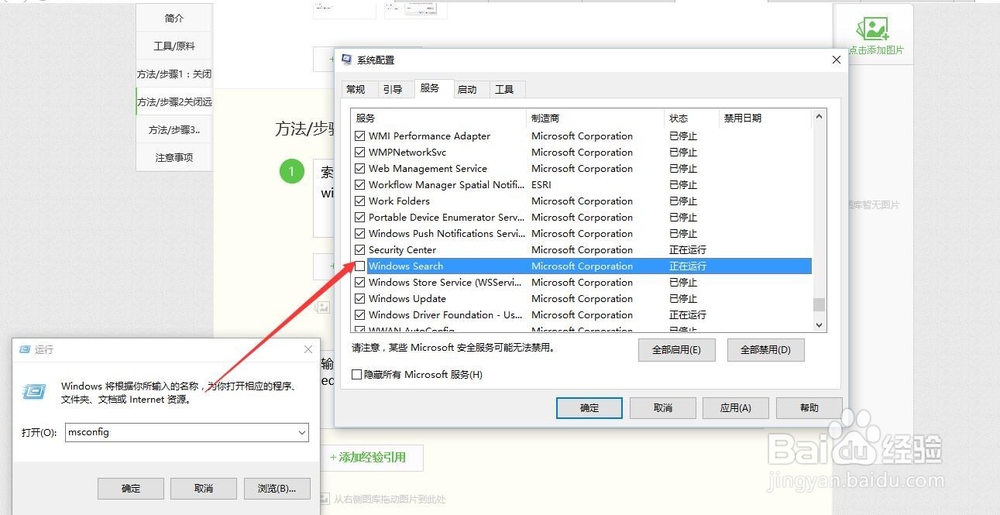Click the services list scrollbar down arrow
1000x515 pixels.
tap(820, 325)
